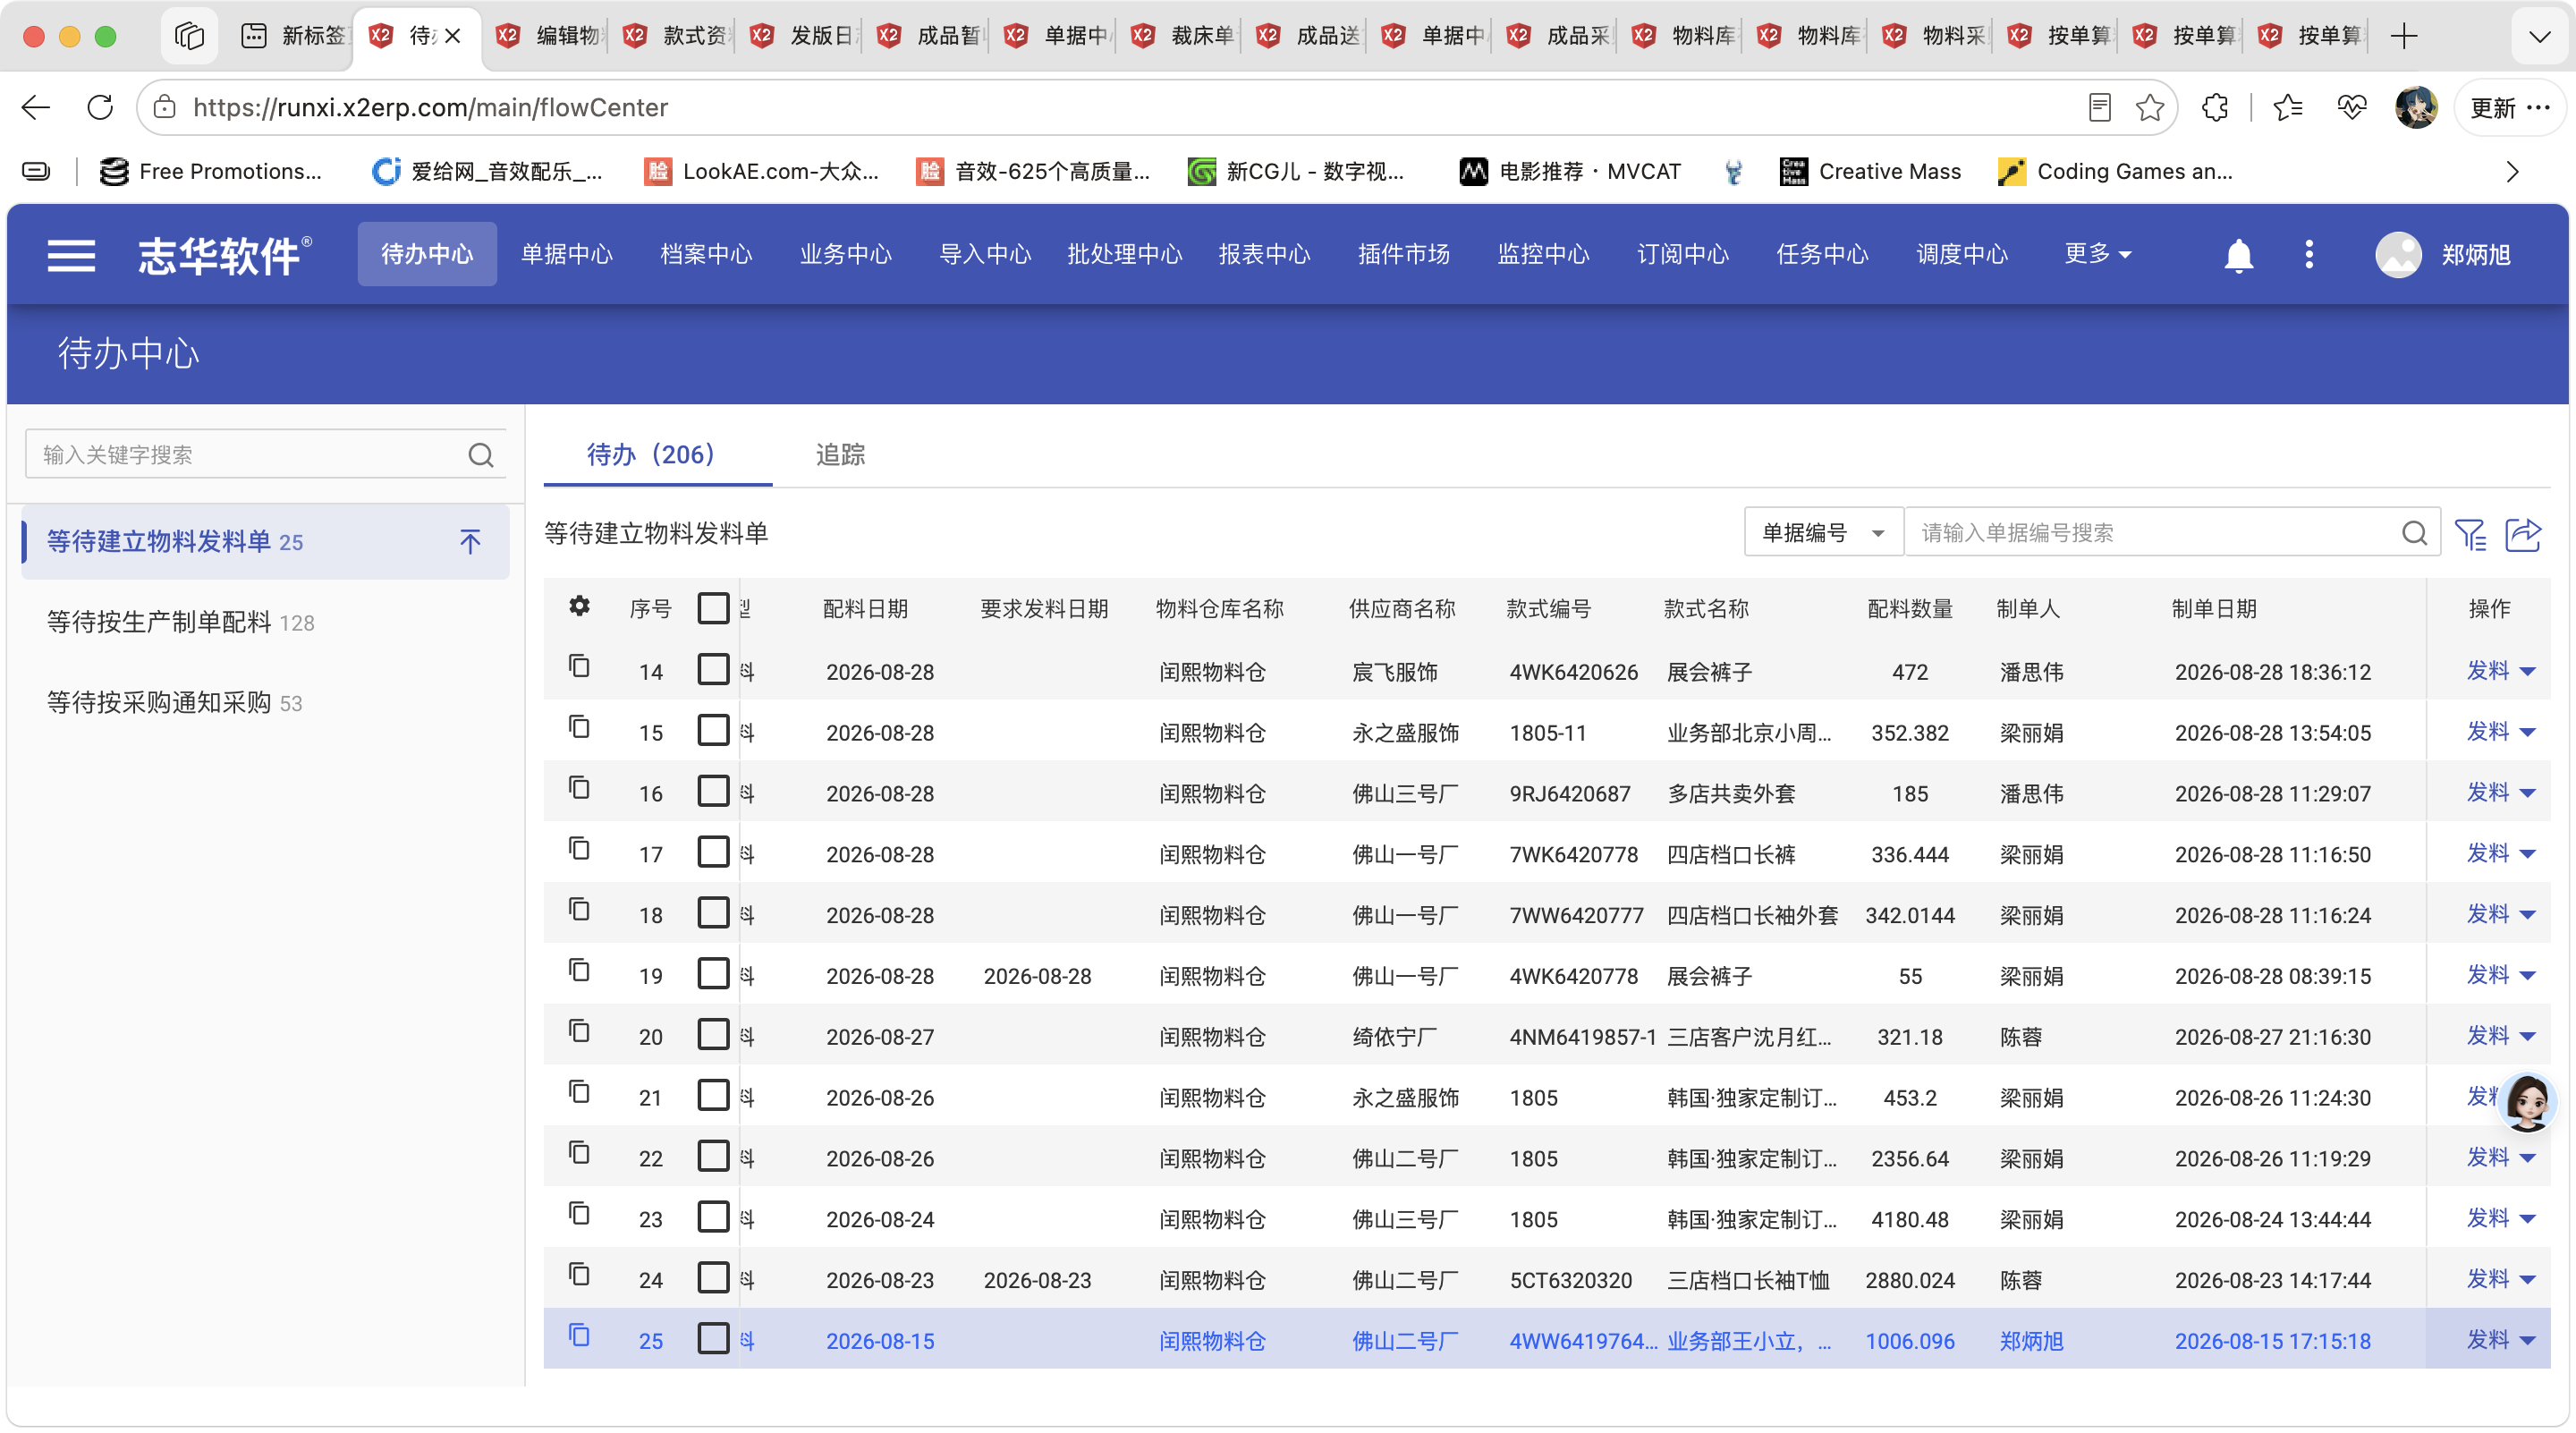
Task: Bookmark page with the star icon
Action: 2150,107
